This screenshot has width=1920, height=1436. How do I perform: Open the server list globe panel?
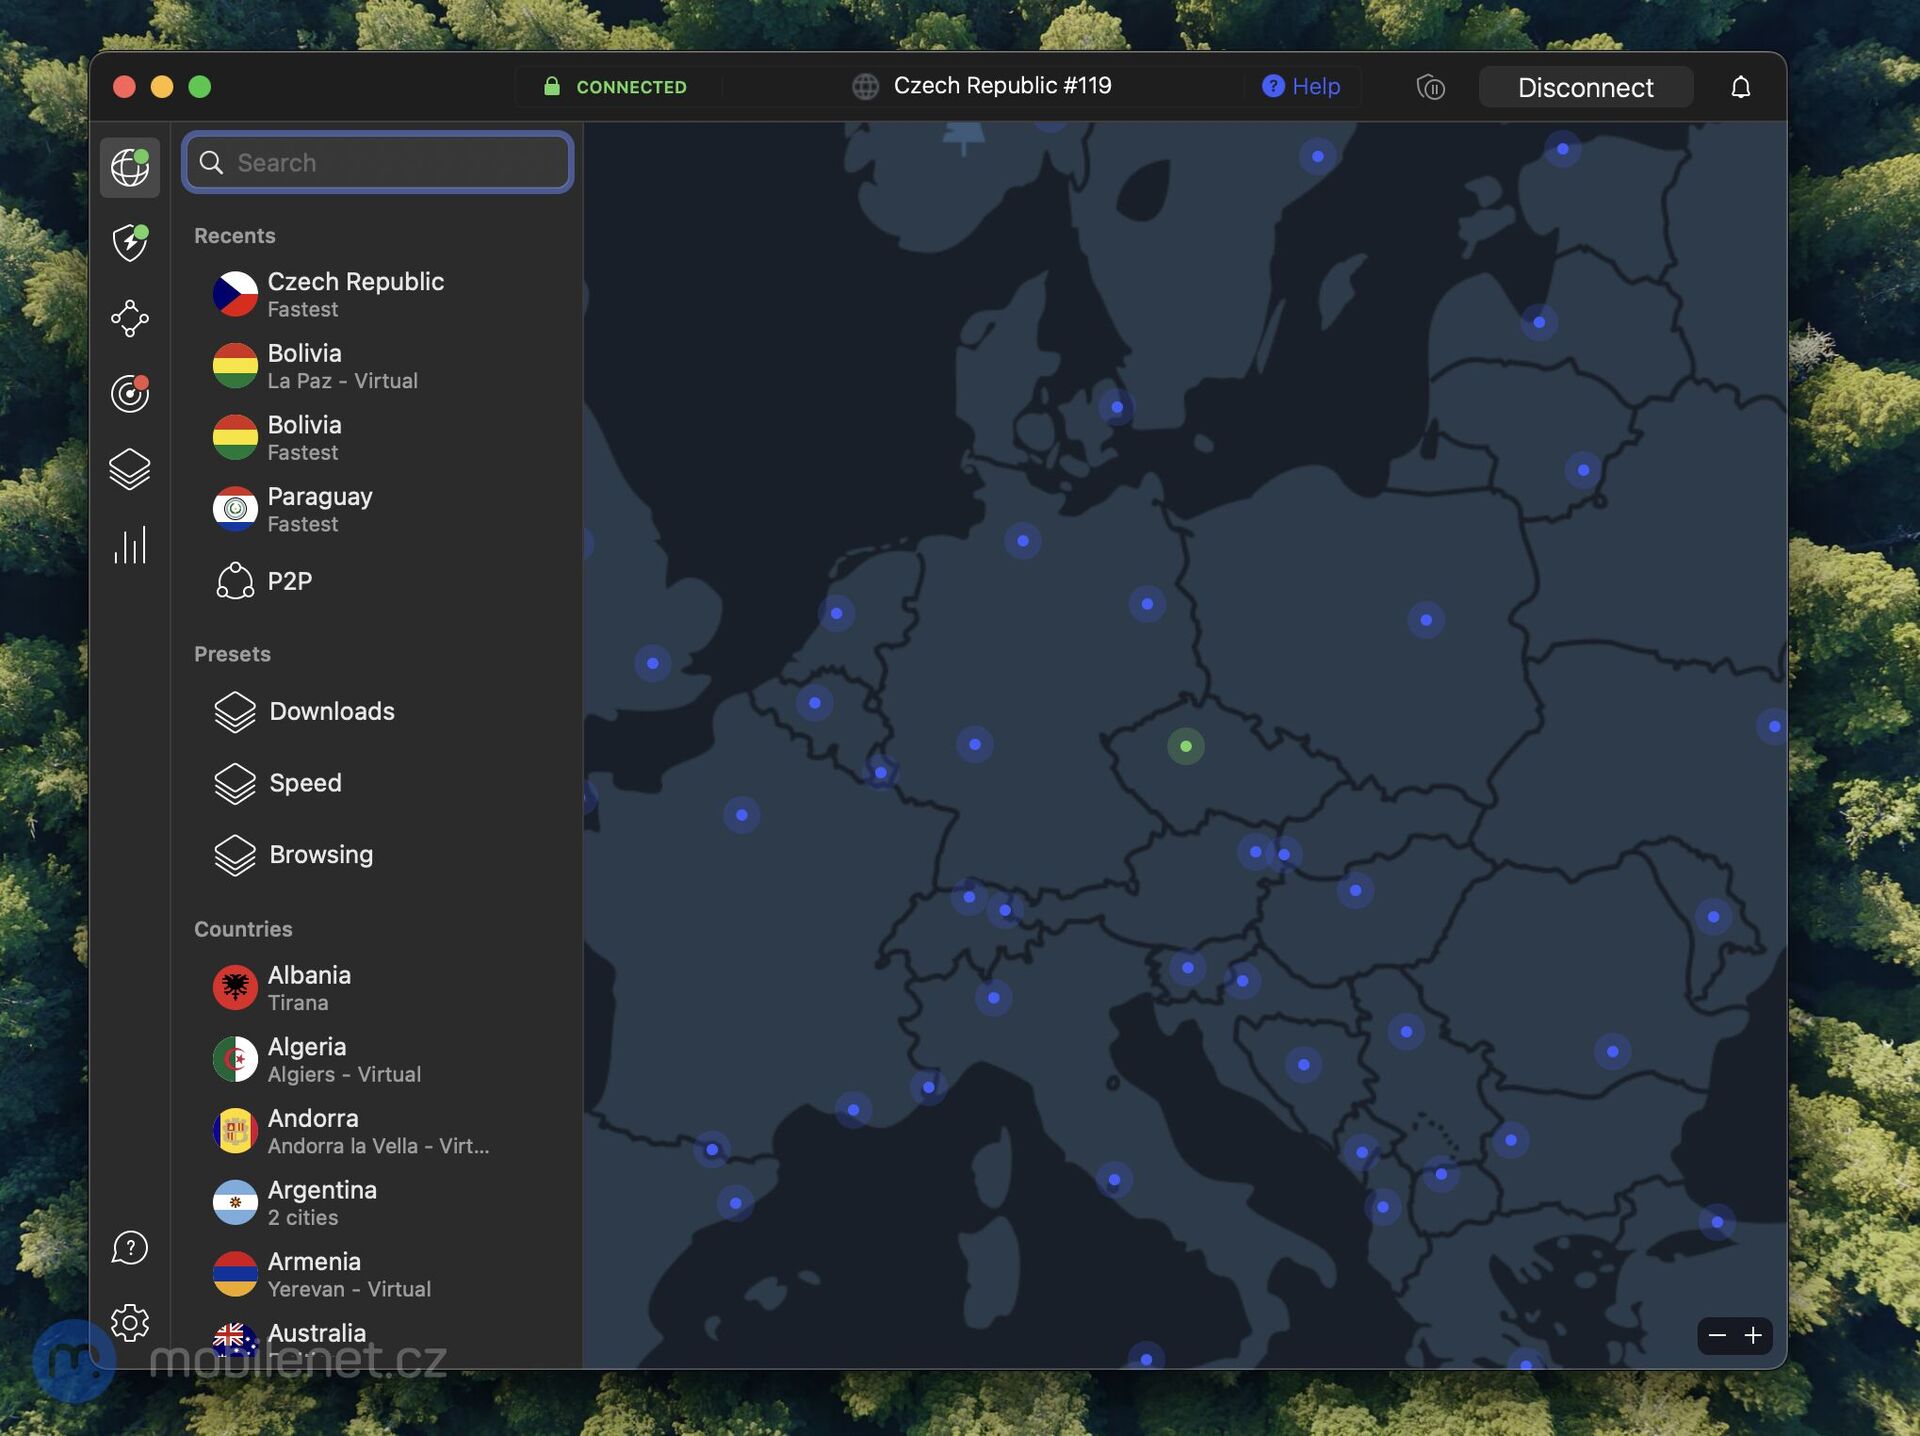[130, 167]
